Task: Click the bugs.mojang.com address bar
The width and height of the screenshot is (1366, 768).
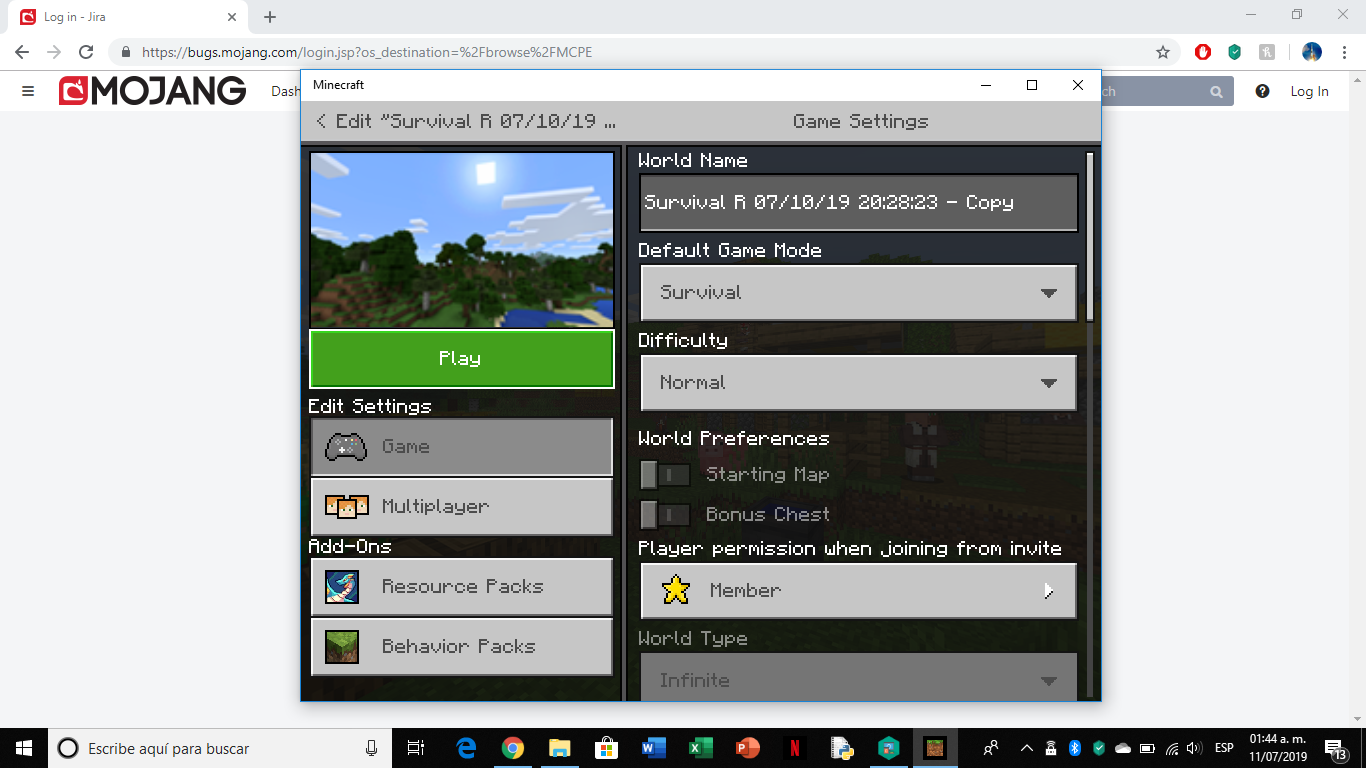Action: click(x=640, y=52)
